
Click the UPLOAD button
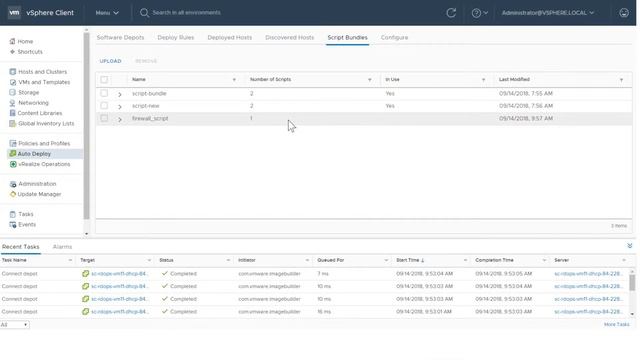pos(110,61)
